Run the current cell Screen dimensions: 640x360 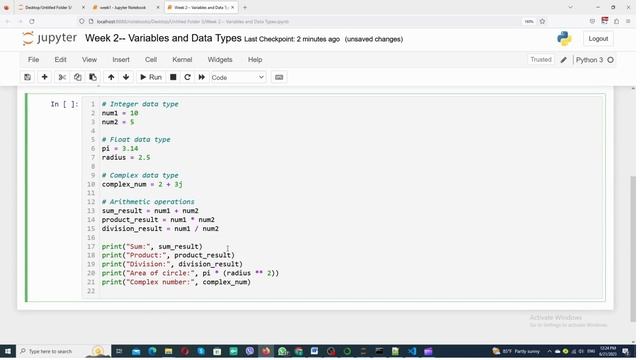pos(151,77)
